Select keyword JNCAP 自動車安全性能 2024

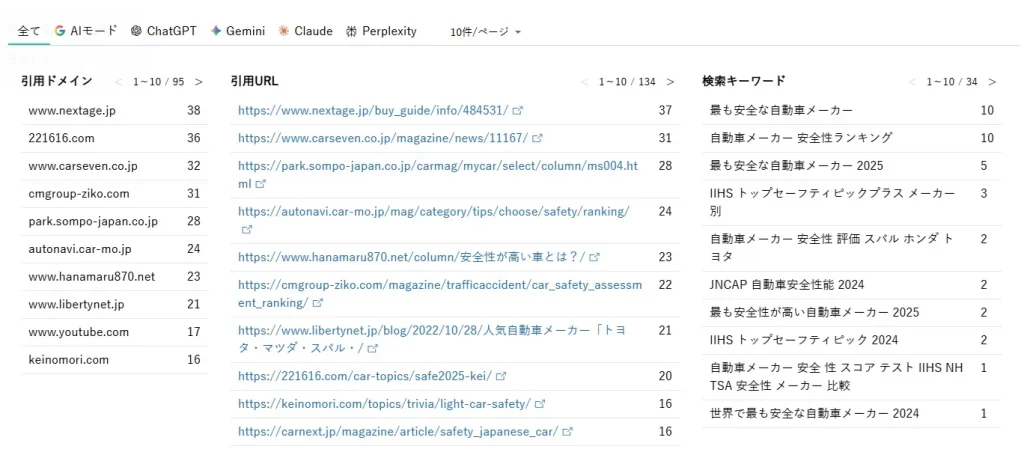[x=852, y=285]
